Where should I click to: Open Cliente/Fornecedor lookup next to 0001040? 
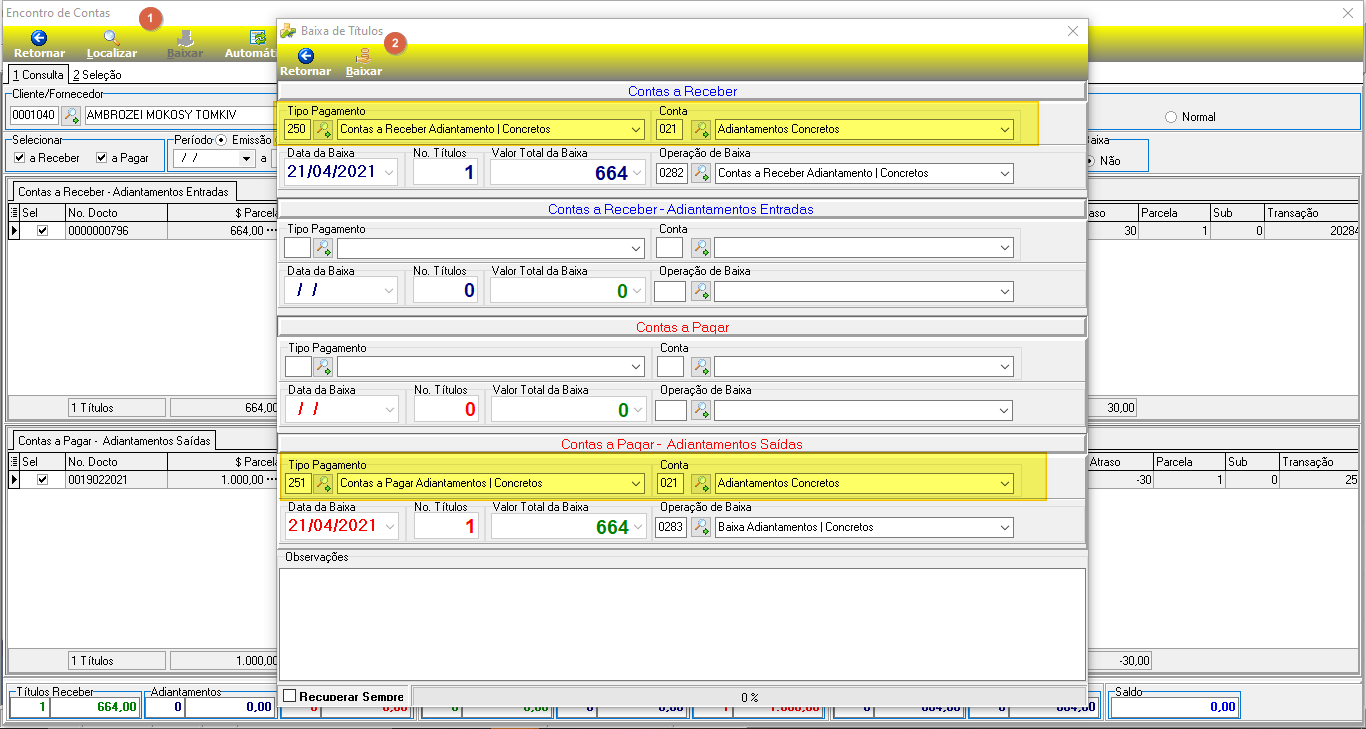(x=71, y=115)
